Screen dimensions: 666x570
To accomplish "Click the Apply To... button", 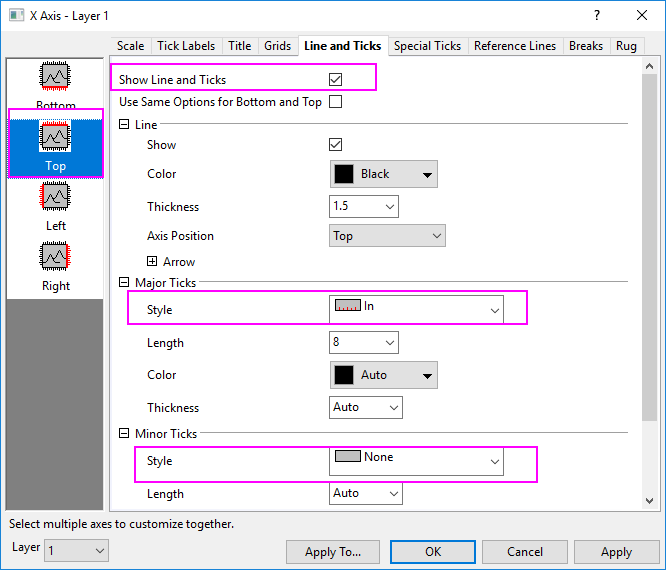I will (332, 552).
